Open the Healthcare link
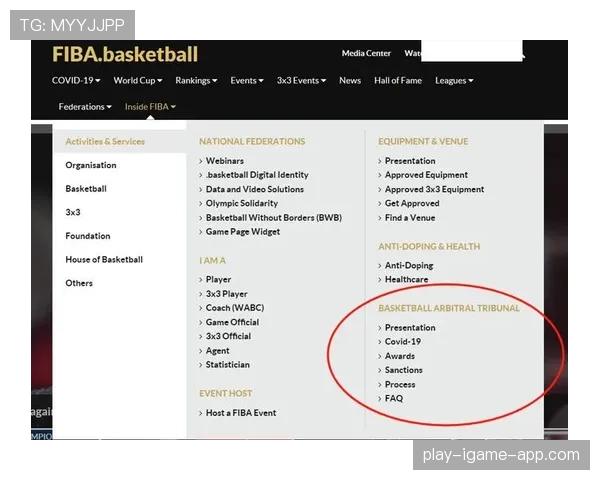Image resolution: width=600 pixels, height=480 pixels. click(406, 279)
